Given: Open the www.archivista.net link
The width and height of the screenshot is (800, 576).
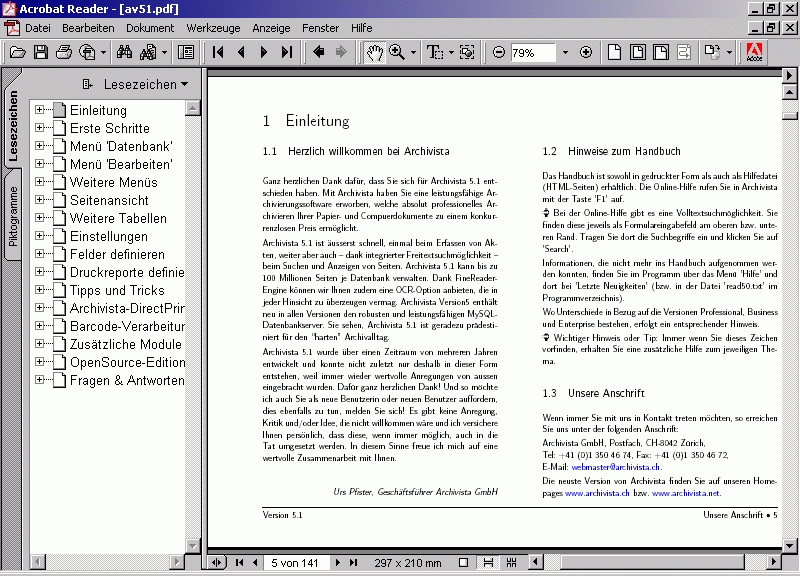Looking at the screenshot, I should (x=686, y=493).
